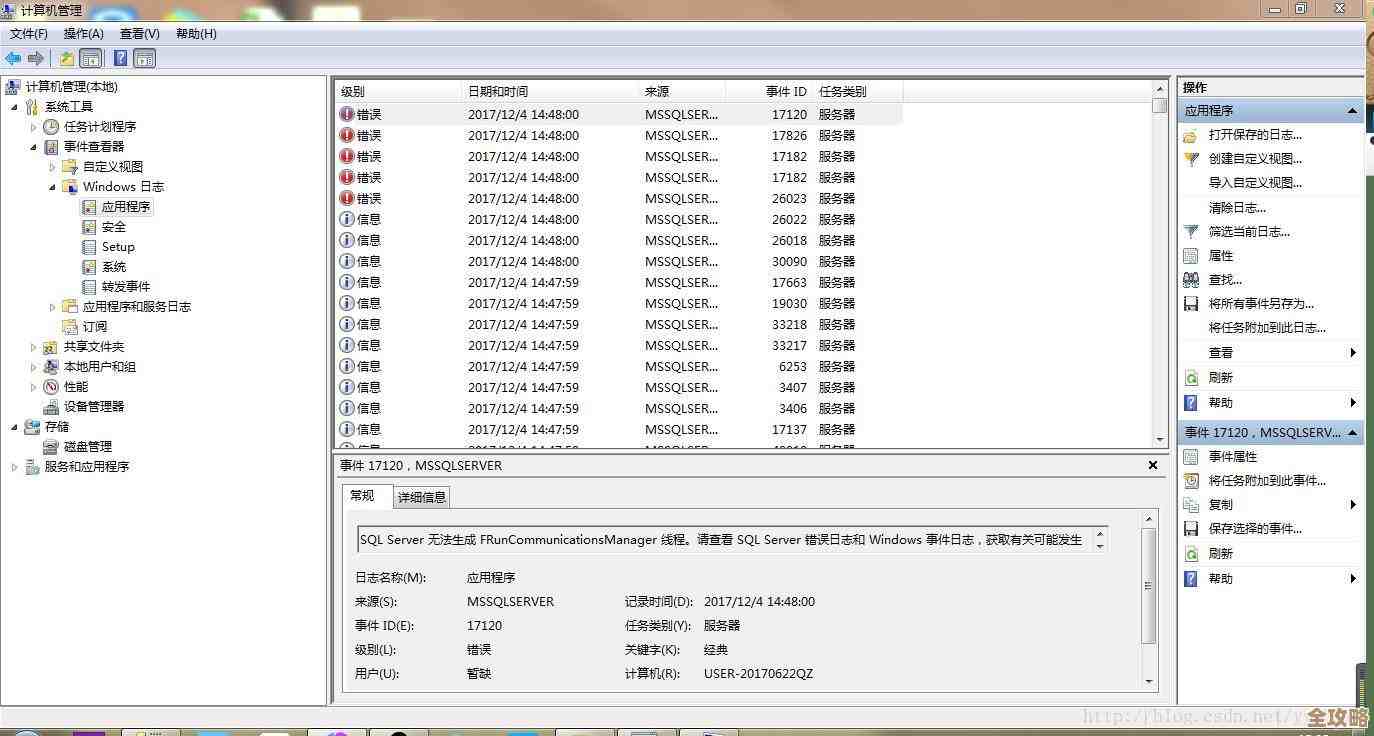Select the 筛选当前日志 funnel icon
The image size is (1374, 736).
coord(1190,231)
